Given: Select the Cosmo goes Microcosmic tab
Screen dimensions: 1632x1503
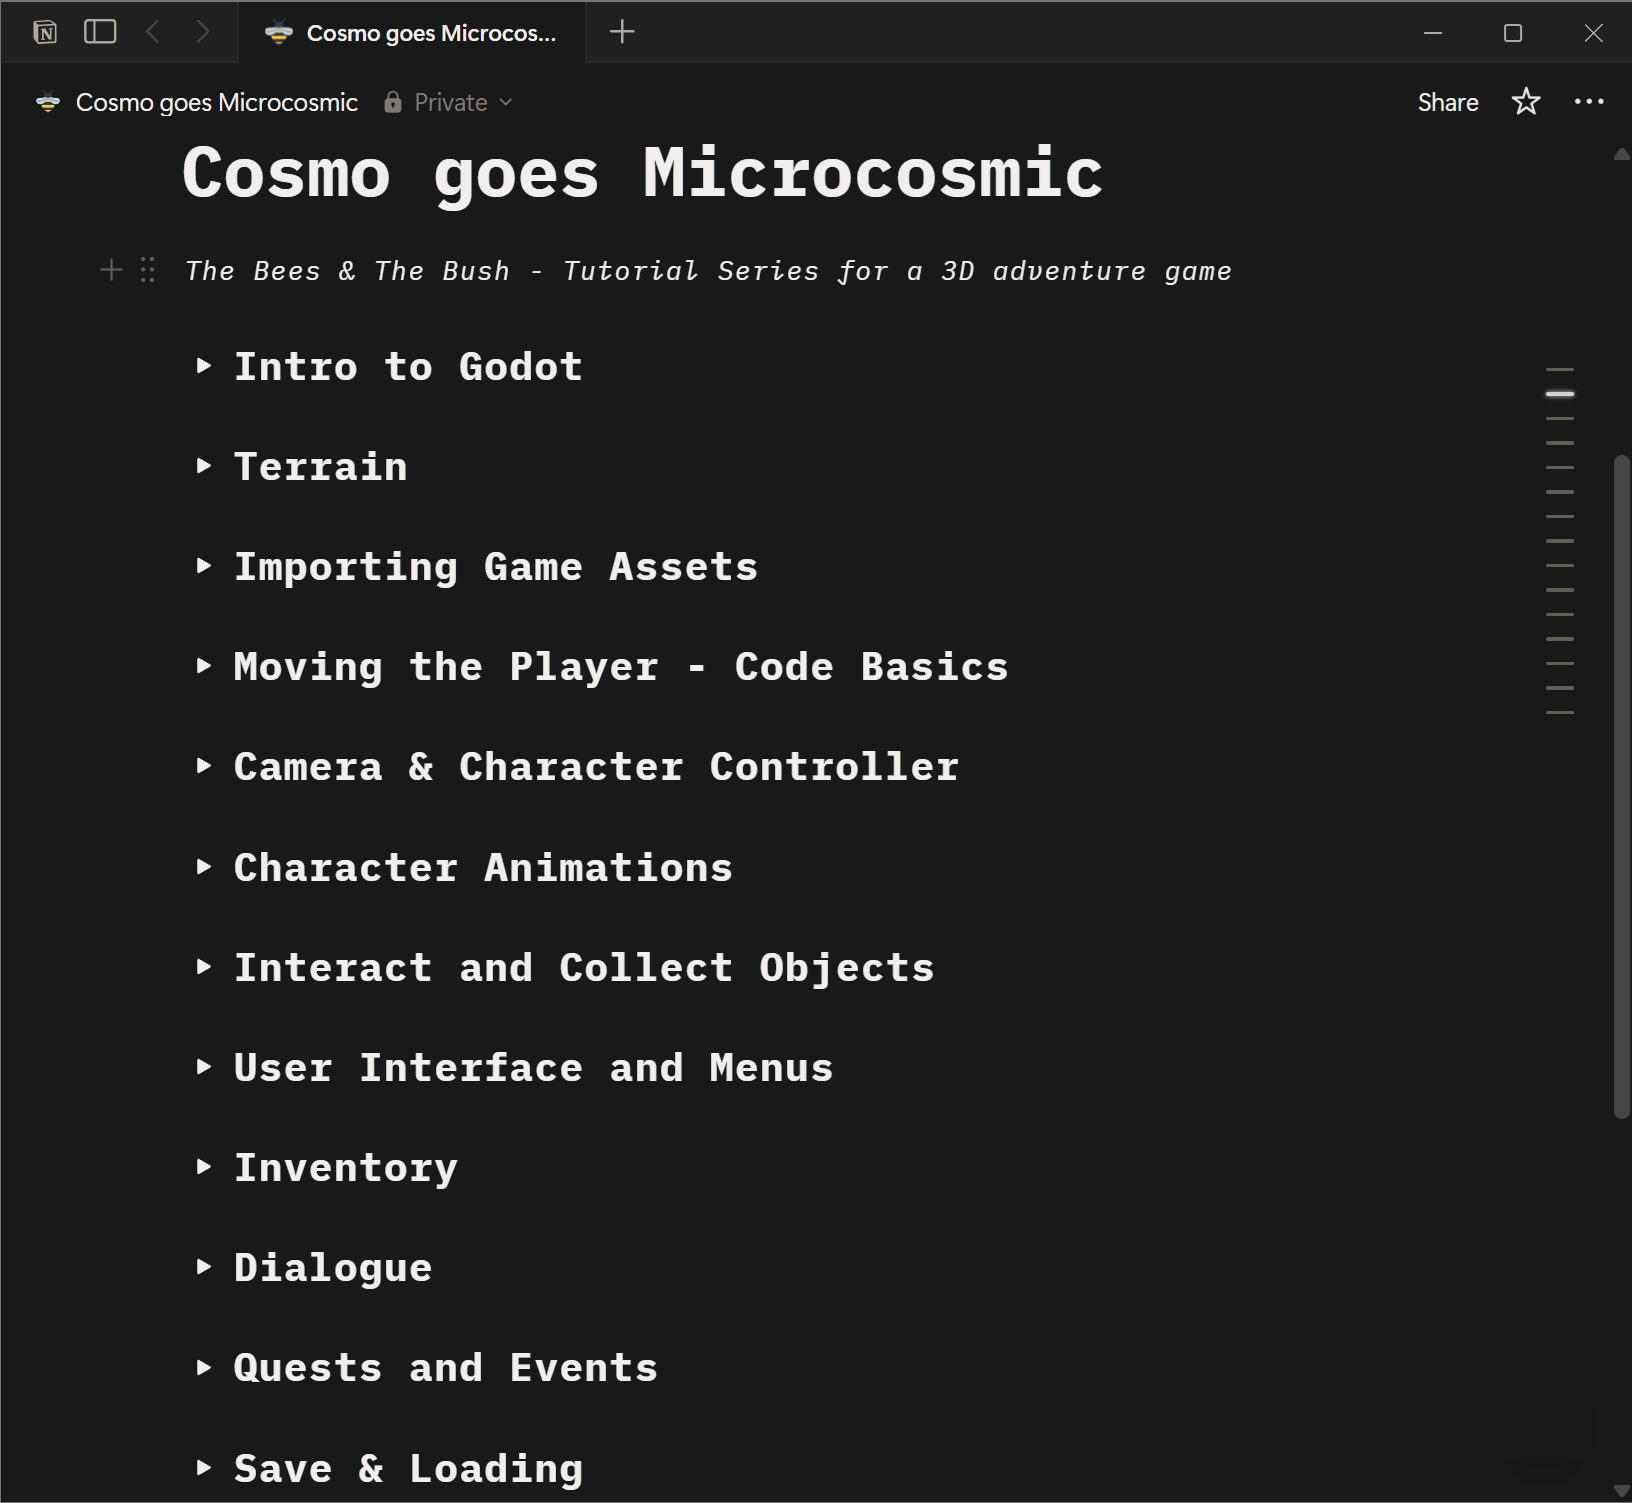Looking at the screenshot, I should tap(412, 33).
